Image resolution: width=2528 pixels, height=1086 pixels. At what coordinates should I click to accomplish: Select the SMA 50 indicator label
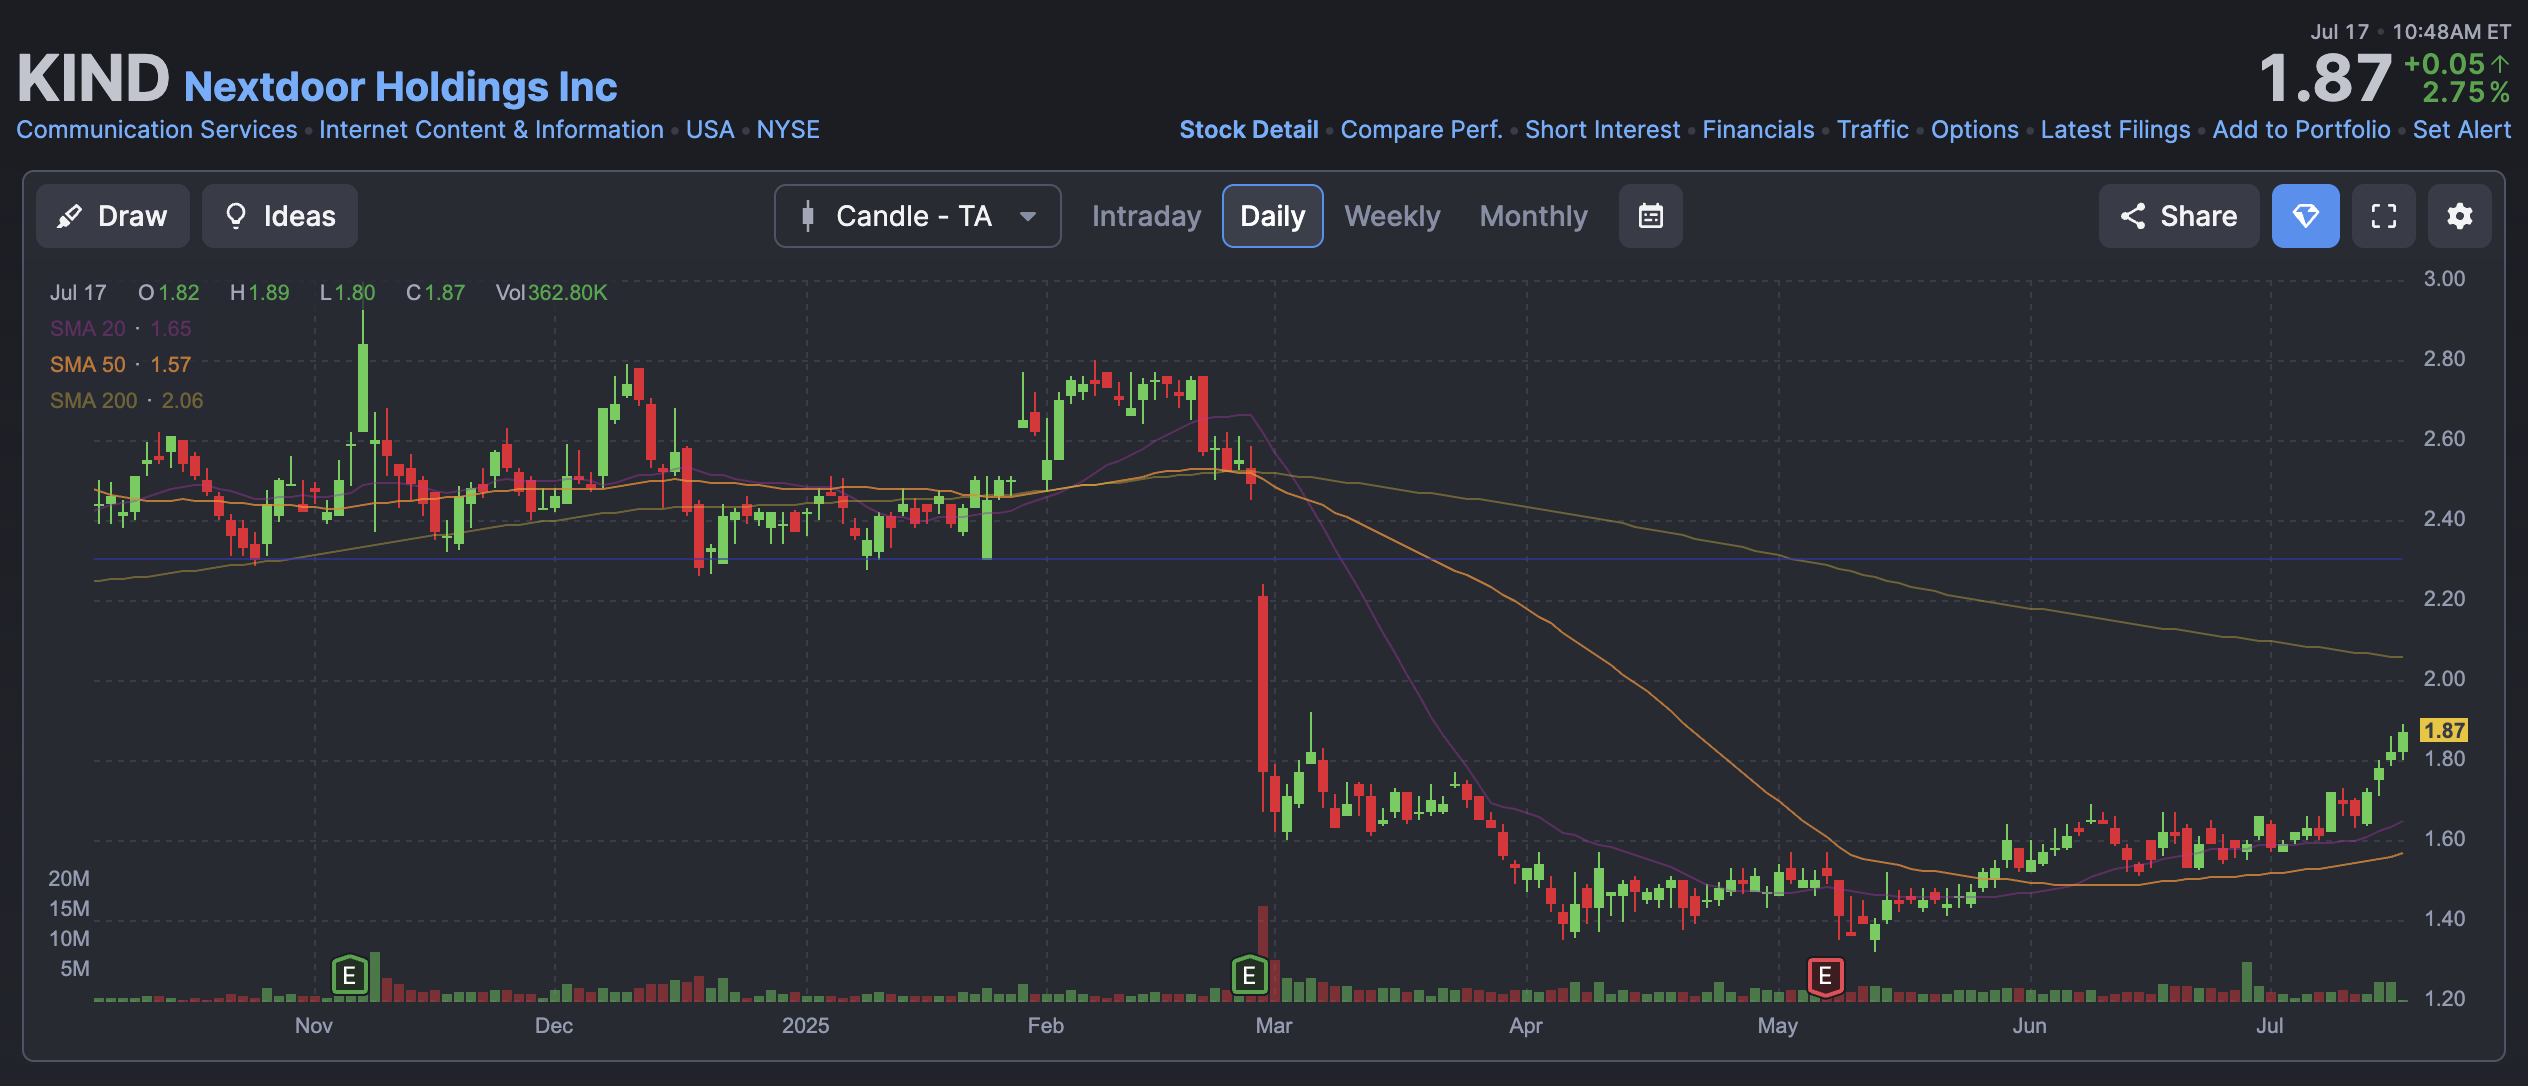(x=88, y=365)
